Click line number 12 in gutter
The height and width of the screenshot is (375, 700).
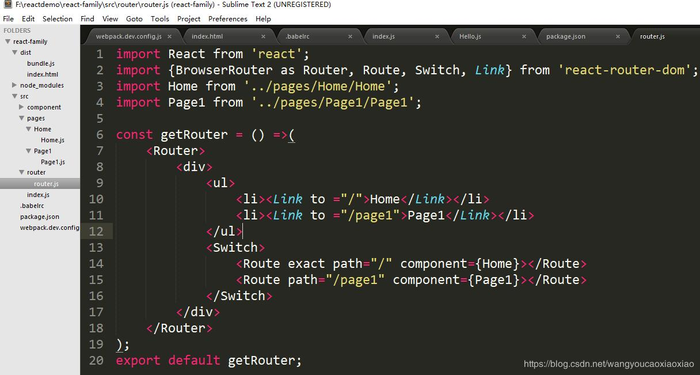pos(96,231)
